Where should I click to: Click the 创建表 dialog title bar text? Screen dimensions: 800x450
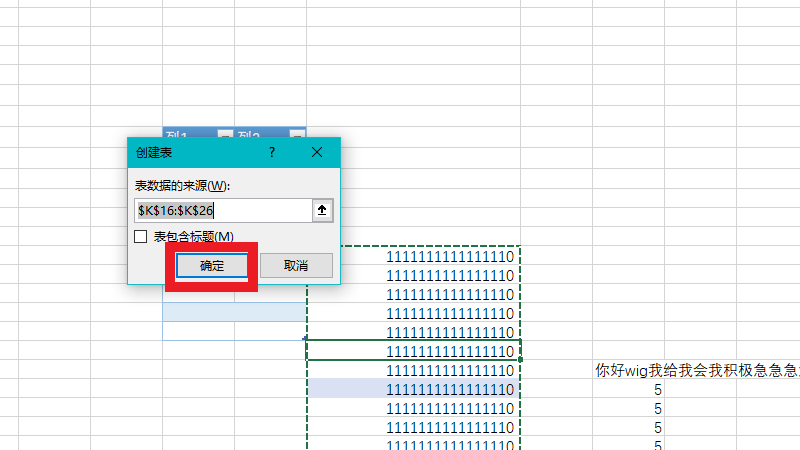(153, 153)
